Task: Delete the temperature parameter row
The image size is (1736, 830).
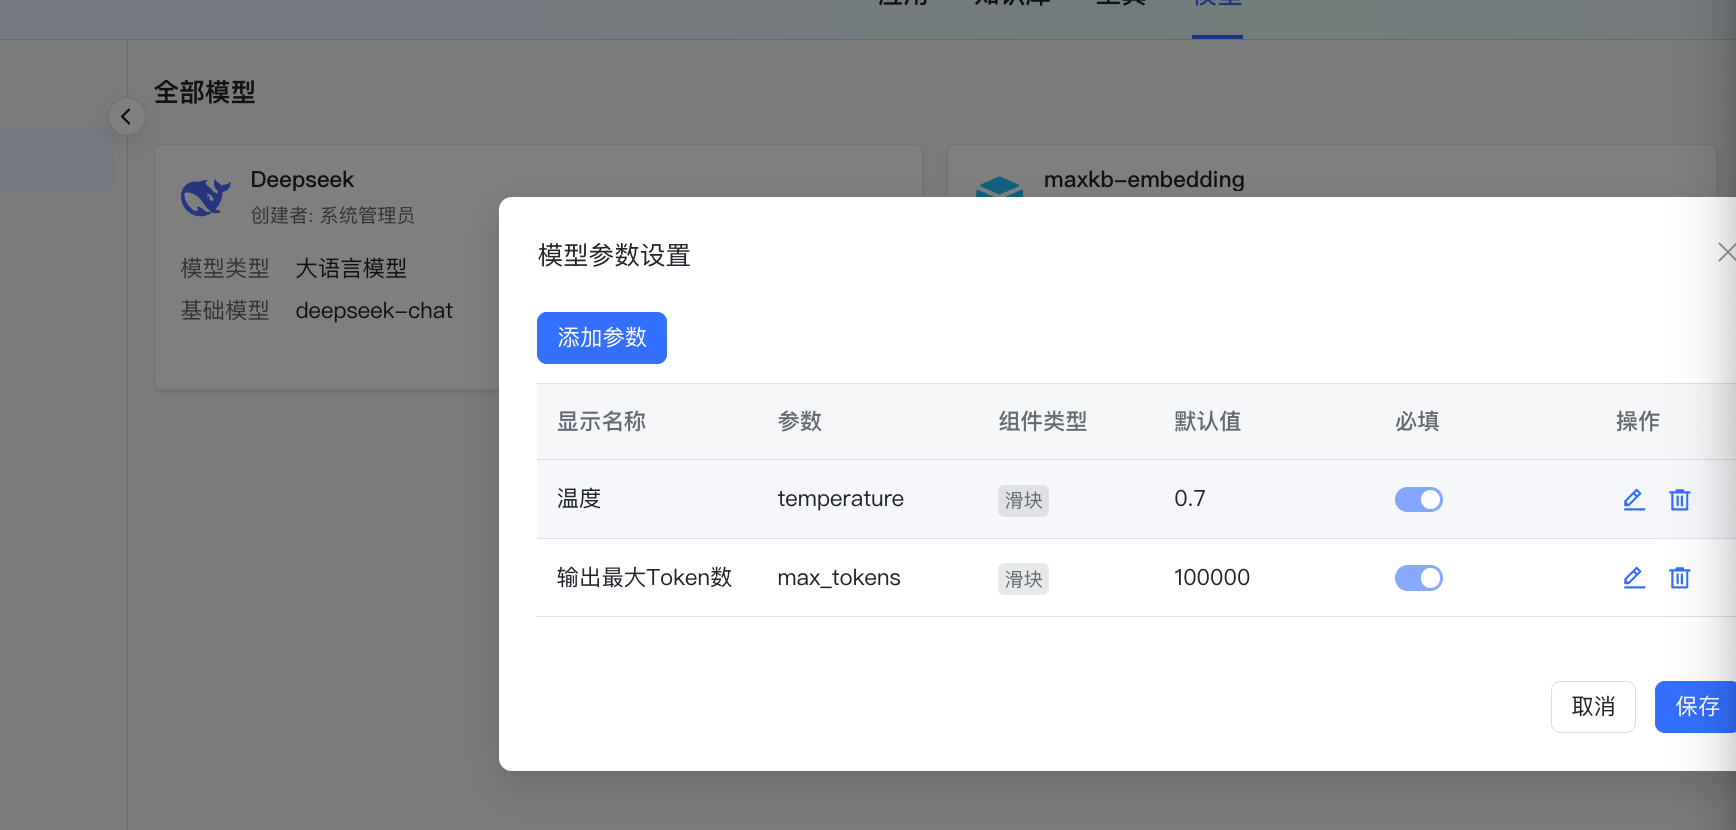Action: (1679, 499)
